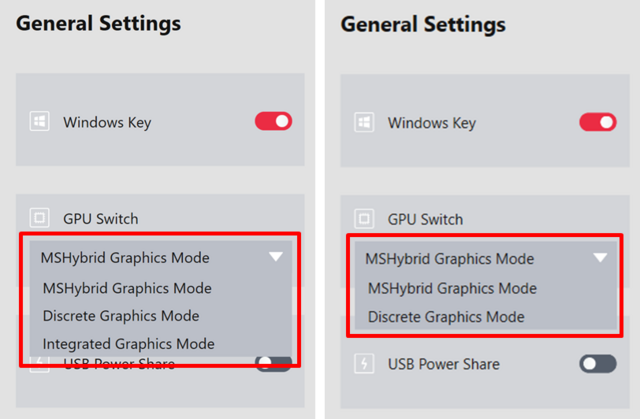Pick the MSHybrid Graphics Mode option in the left list

(x=127, y=288)
